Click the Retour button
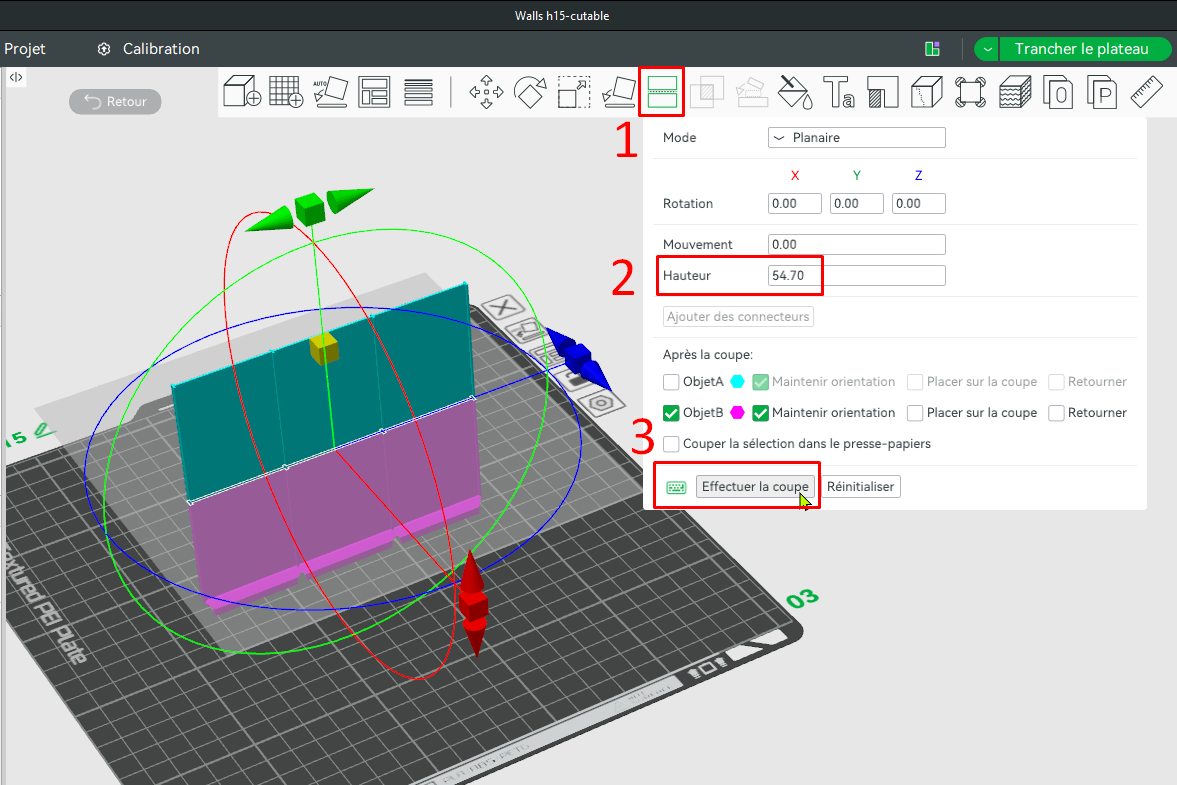Image resolution: width=1177 pixels, height=785 pixels. pos(115,101)
